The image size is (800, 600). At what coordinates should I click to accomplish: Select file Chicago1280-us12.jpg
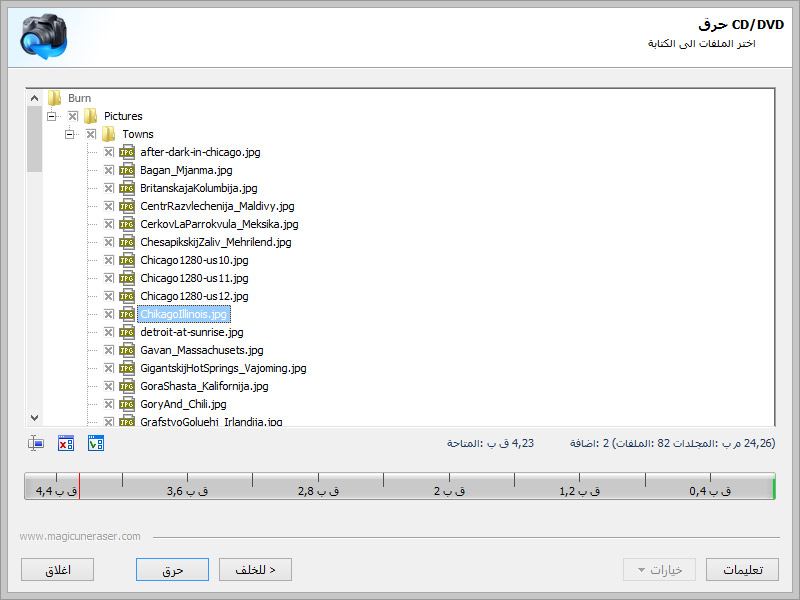(x=194, y=296)
